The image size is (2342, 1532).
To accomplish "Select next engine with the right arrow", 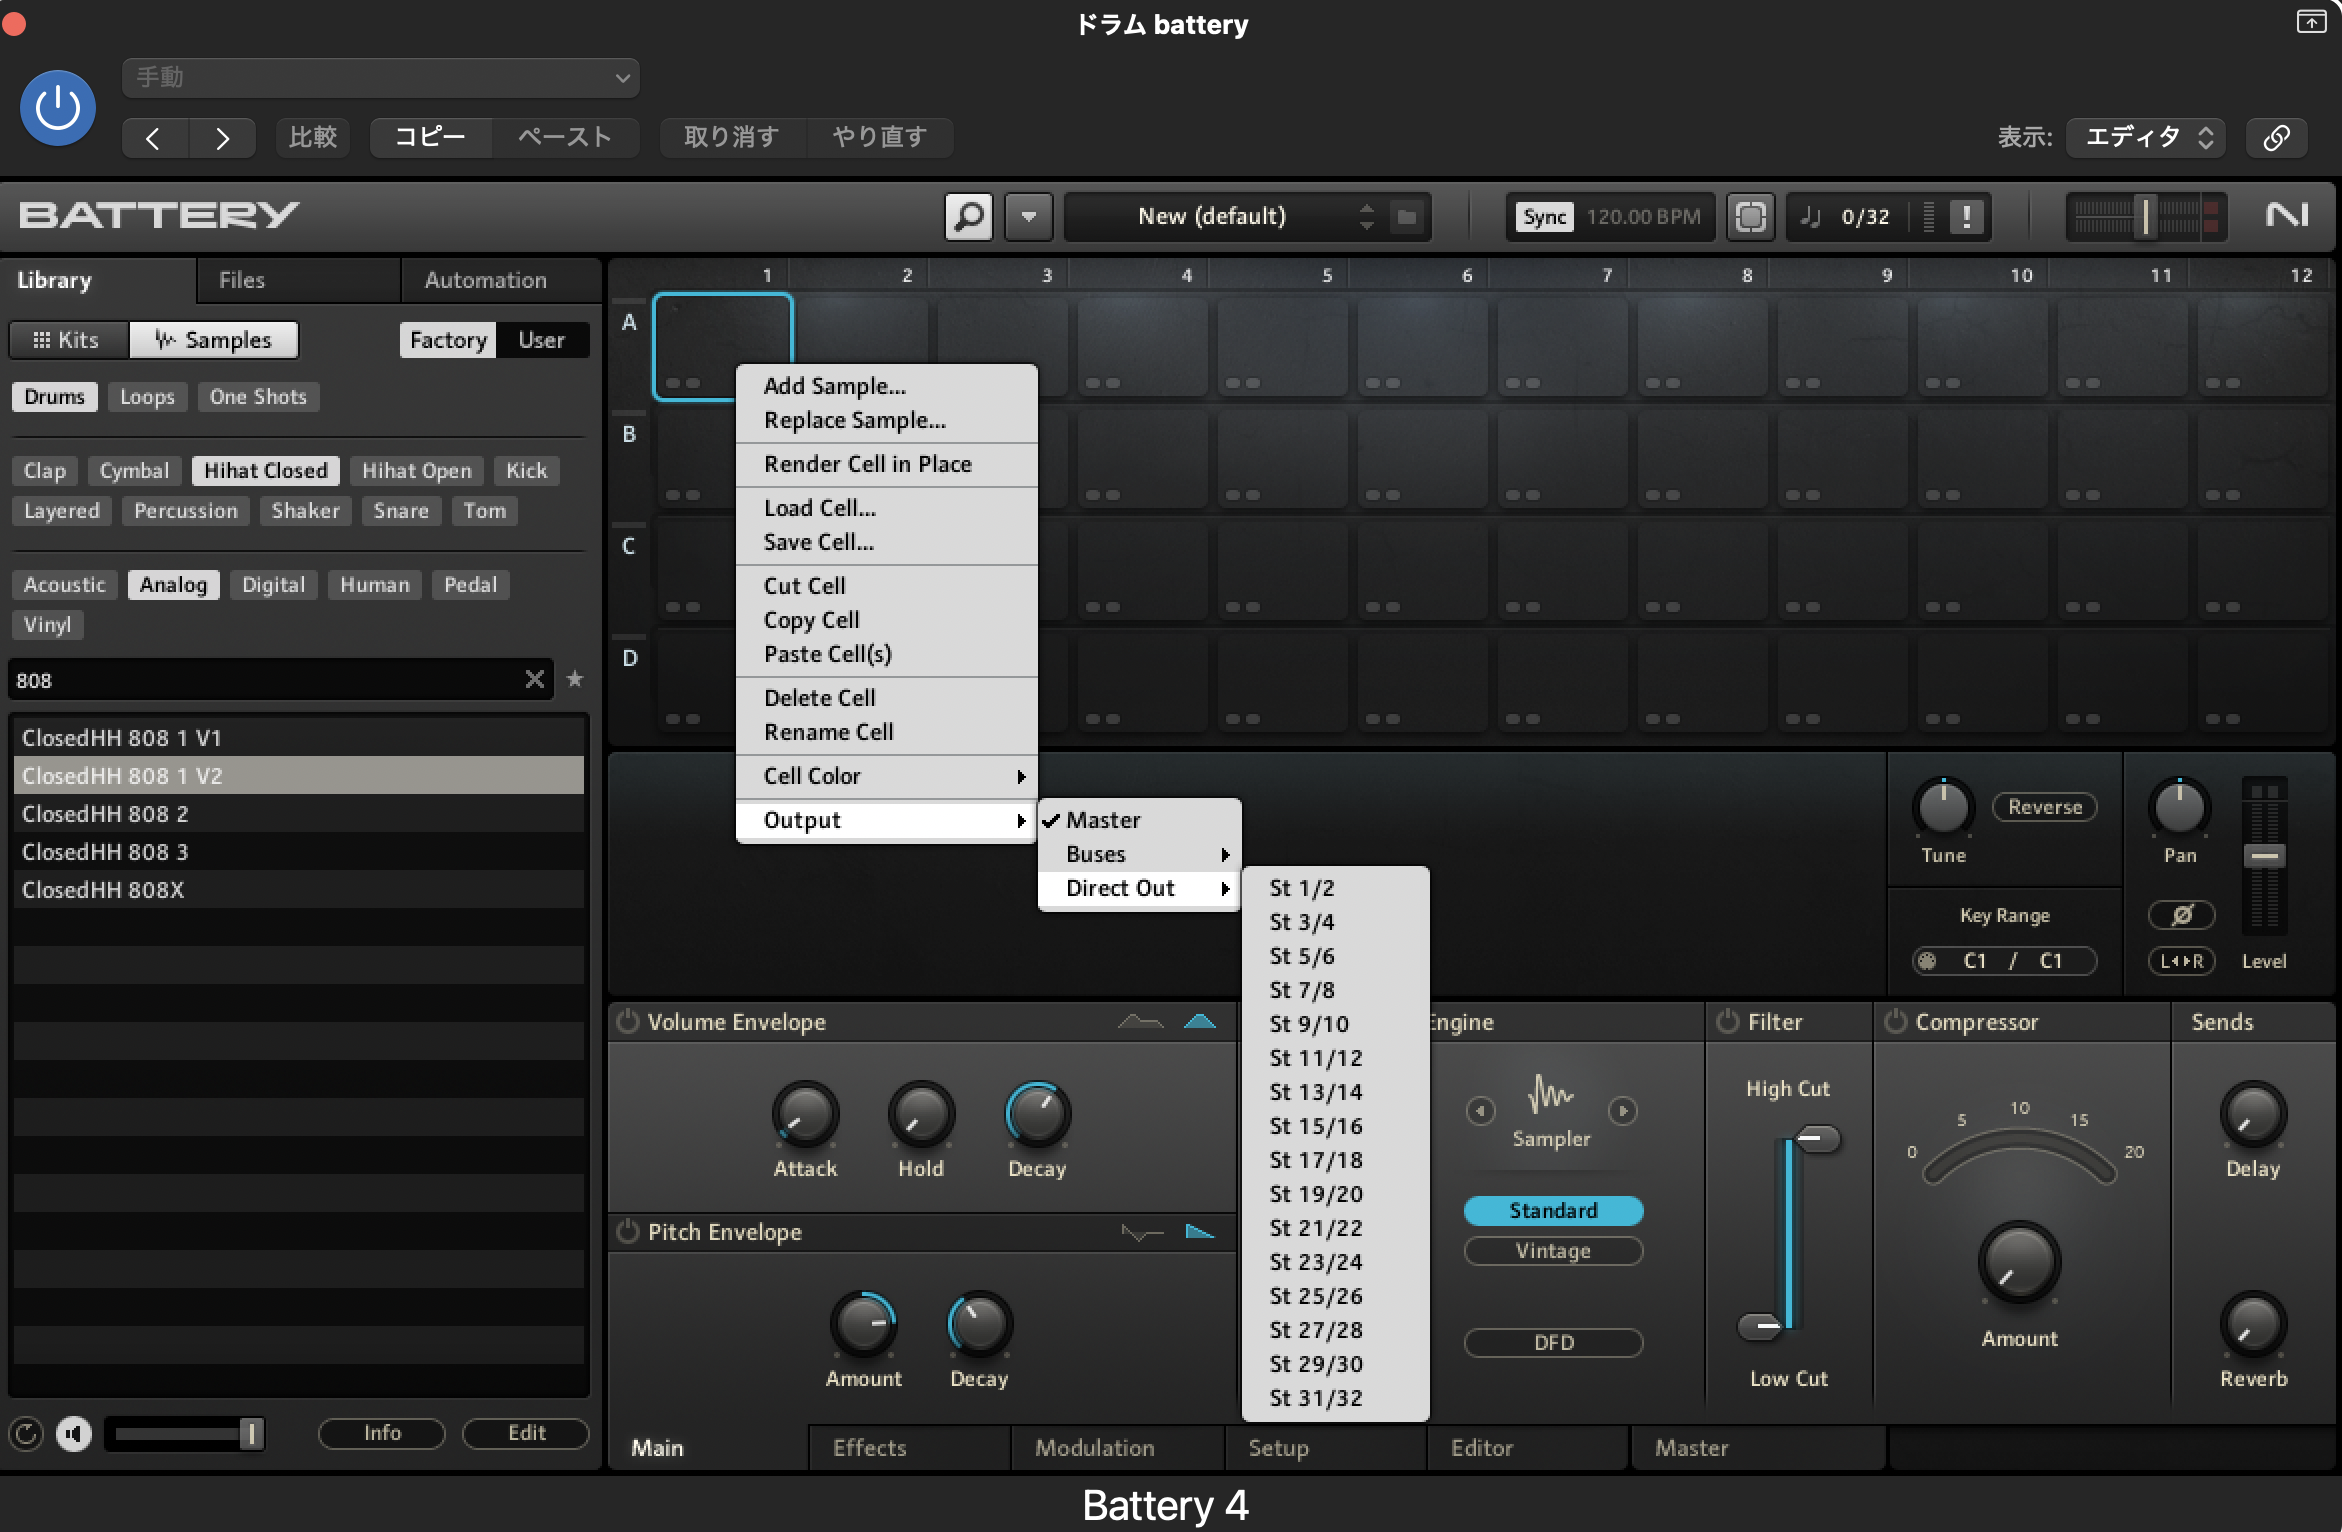I will click(1623, 1110).
